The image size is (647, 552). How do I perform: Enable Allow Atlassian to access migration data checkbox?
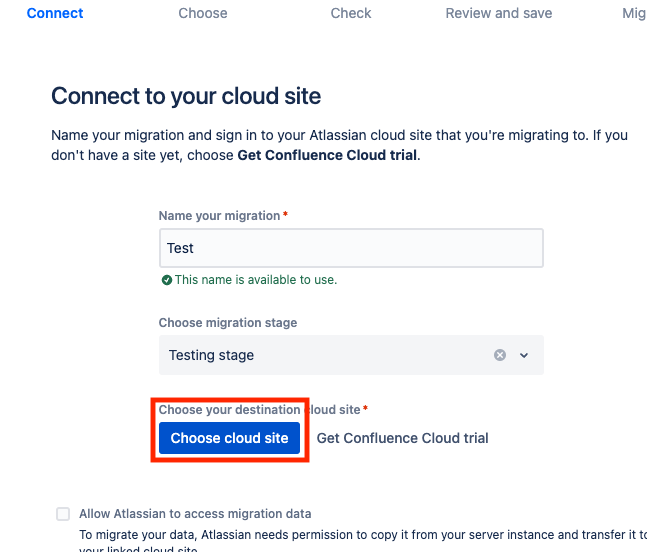(63, 514)
